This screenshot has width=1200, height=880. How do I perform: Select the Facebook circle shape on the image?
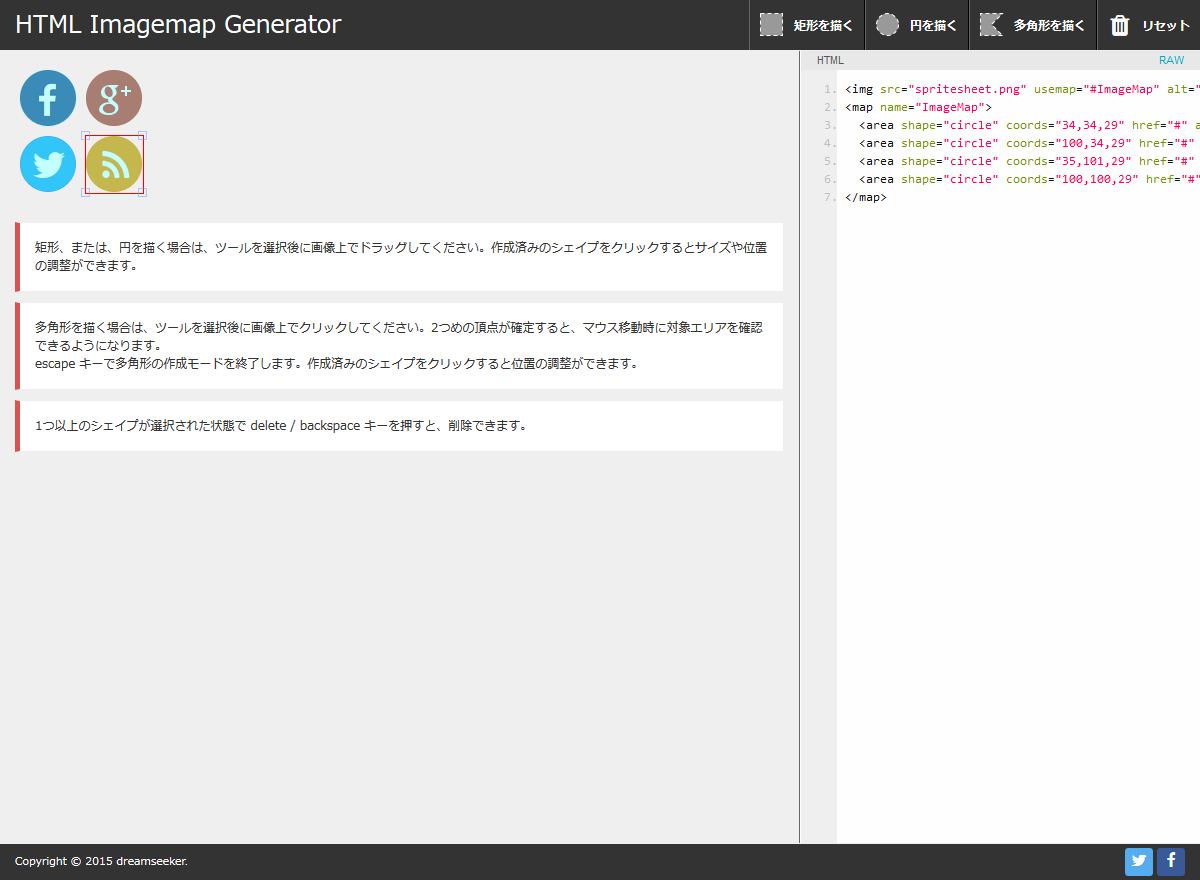click(x=48, y=98)
